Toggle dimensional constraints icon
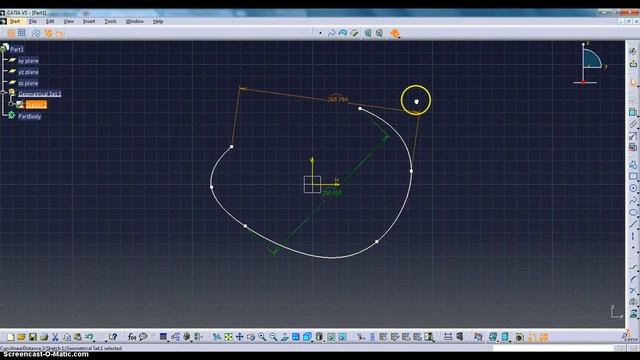The height and width of the screenshot is (360, 640). pyautogui.click(x=60, y=33)
